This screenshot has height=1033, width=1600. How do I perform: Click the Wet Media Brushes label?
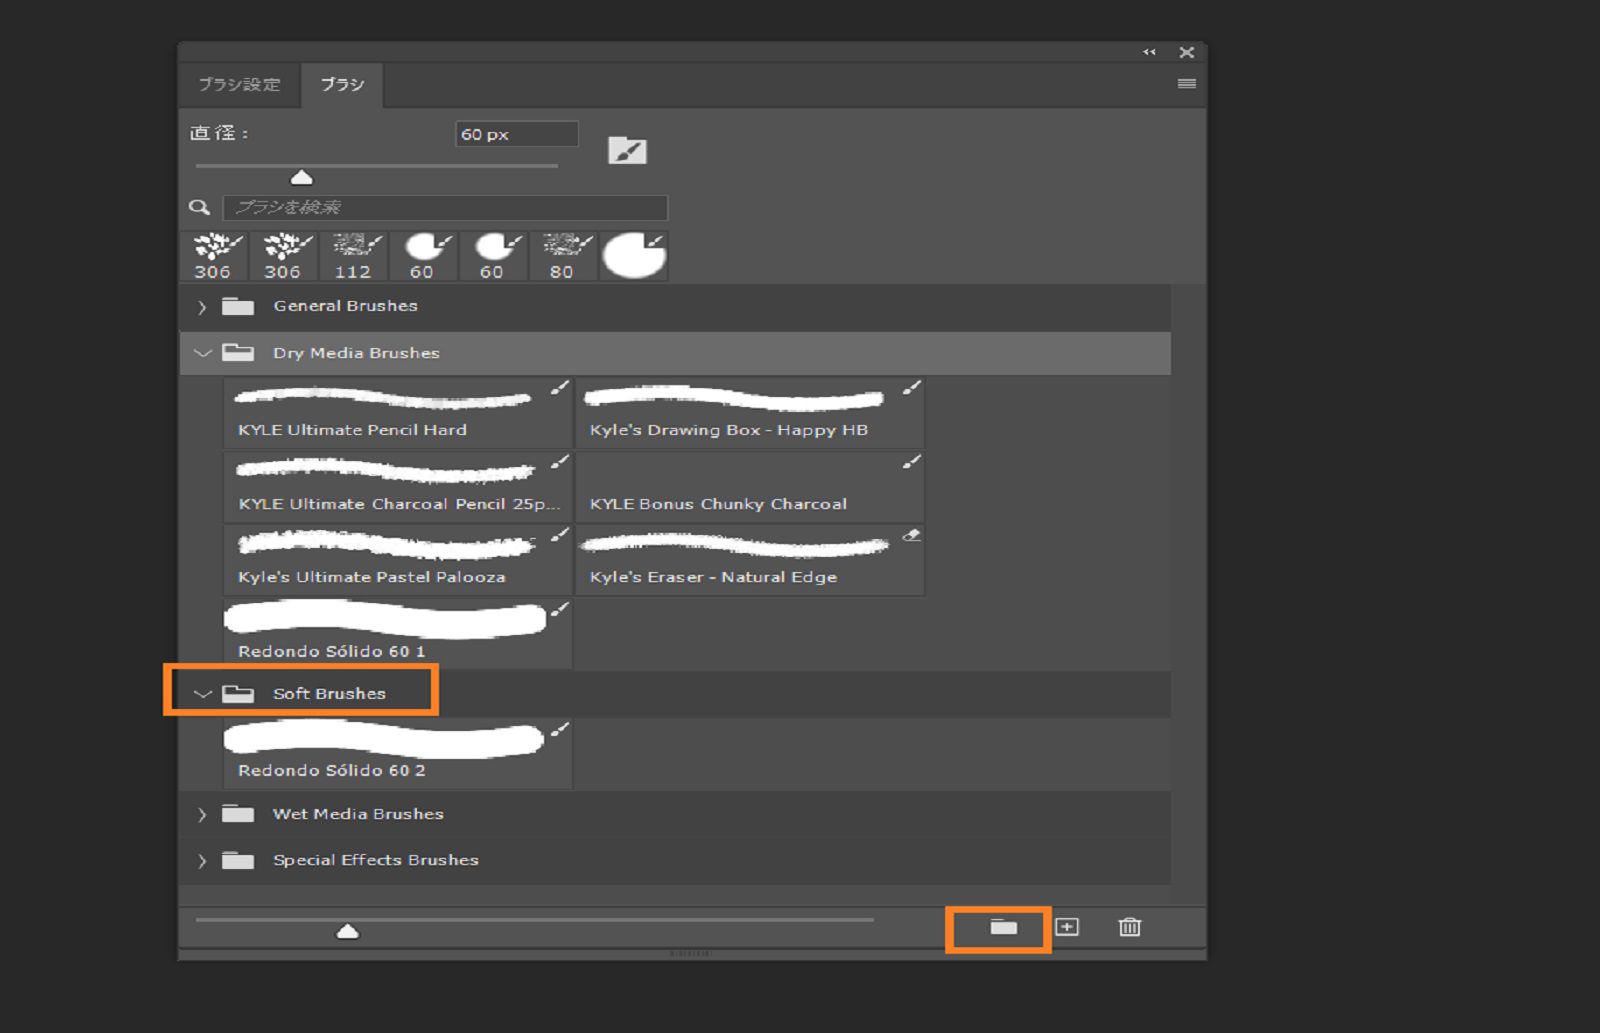[x=358, y=814]
